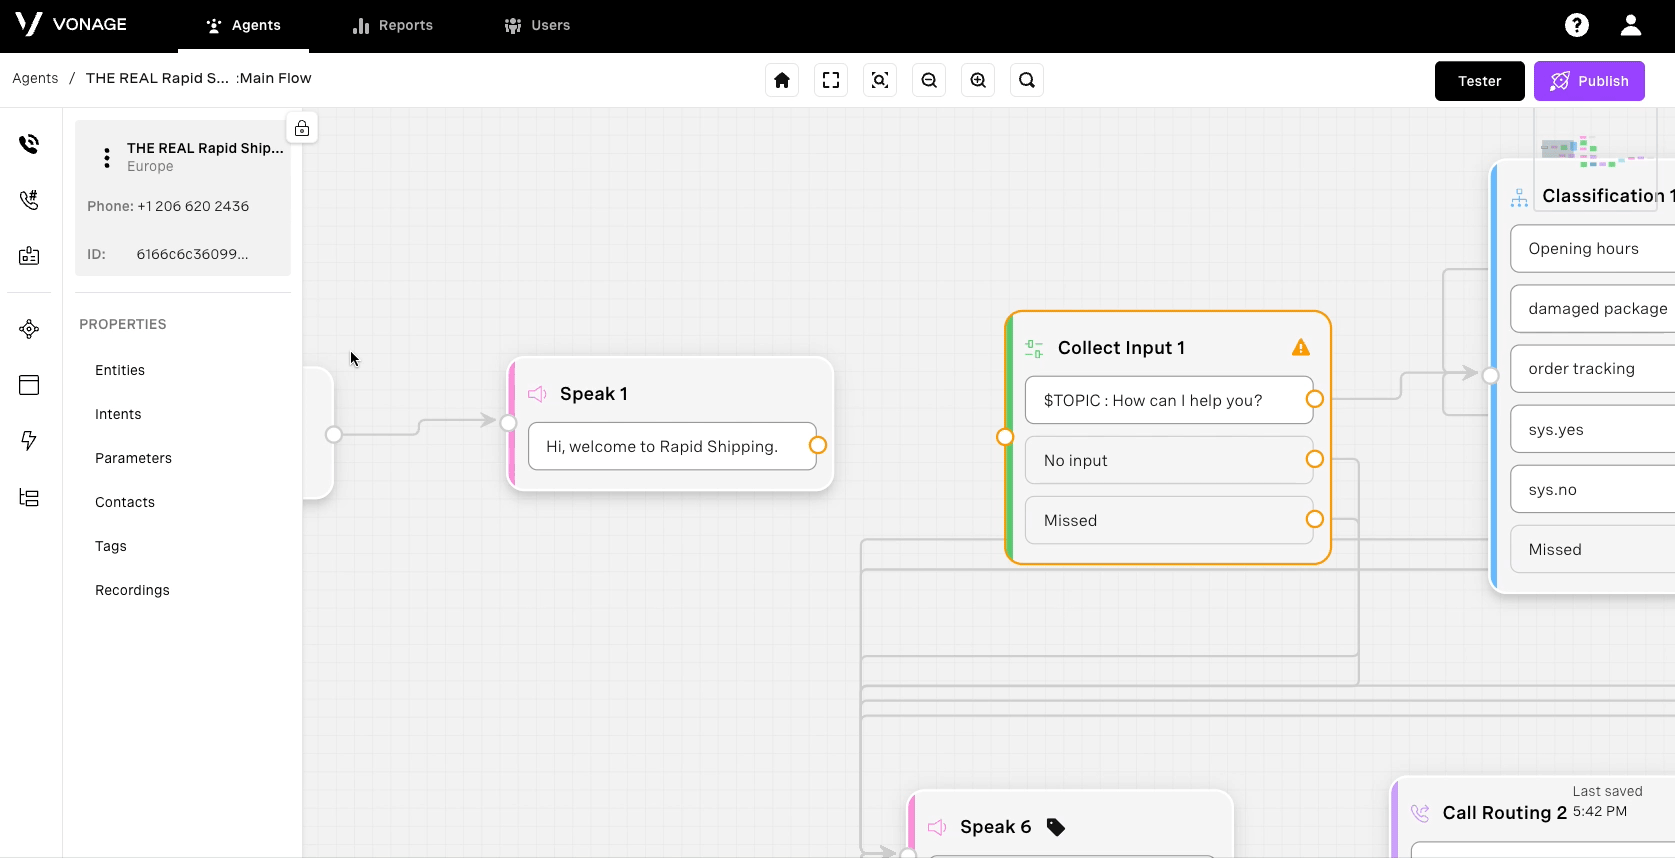Image resolution: width=1675 pixels, height=858 pixels.
Task: Open Intents in properties
Action: pos(118,414)
